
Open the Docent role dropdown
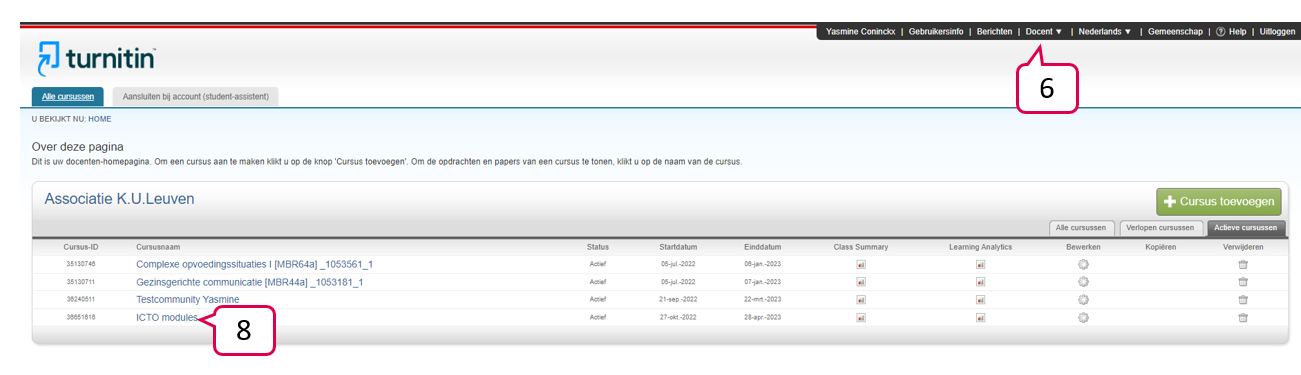(x=1044, y=32)
